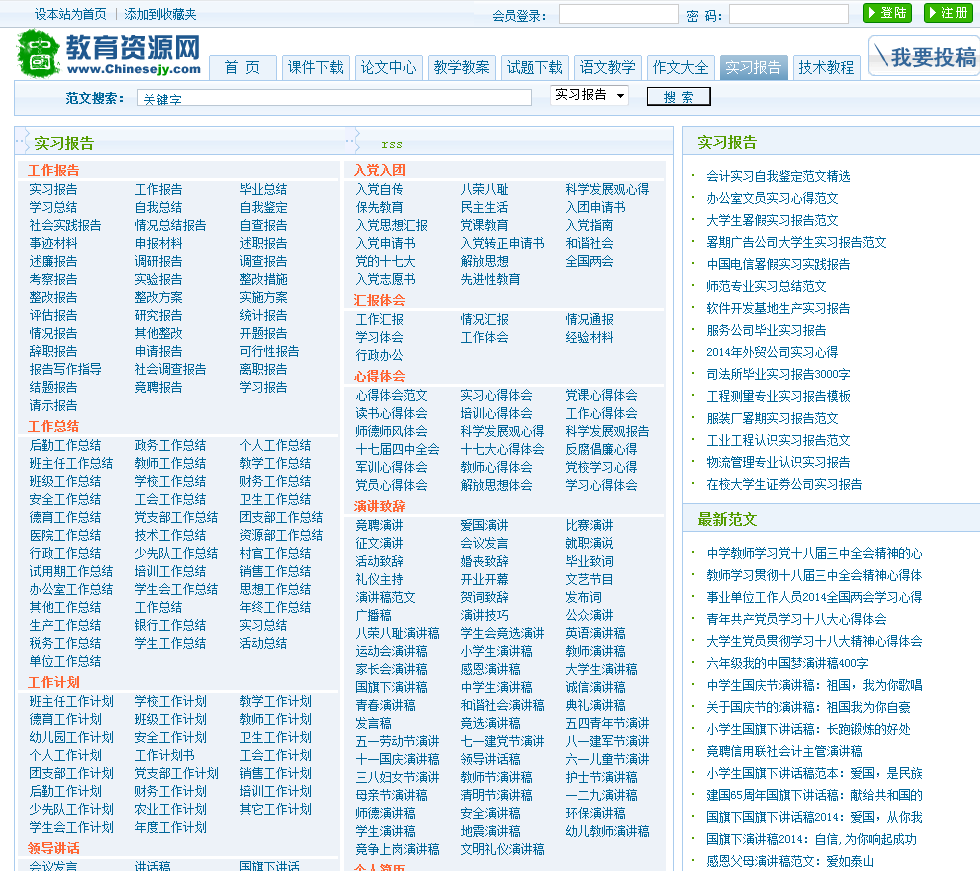Click the 幼儿教师演讲稿 link
The width and height of the screenshot is (980, 871).
click(x=608, y=832)
